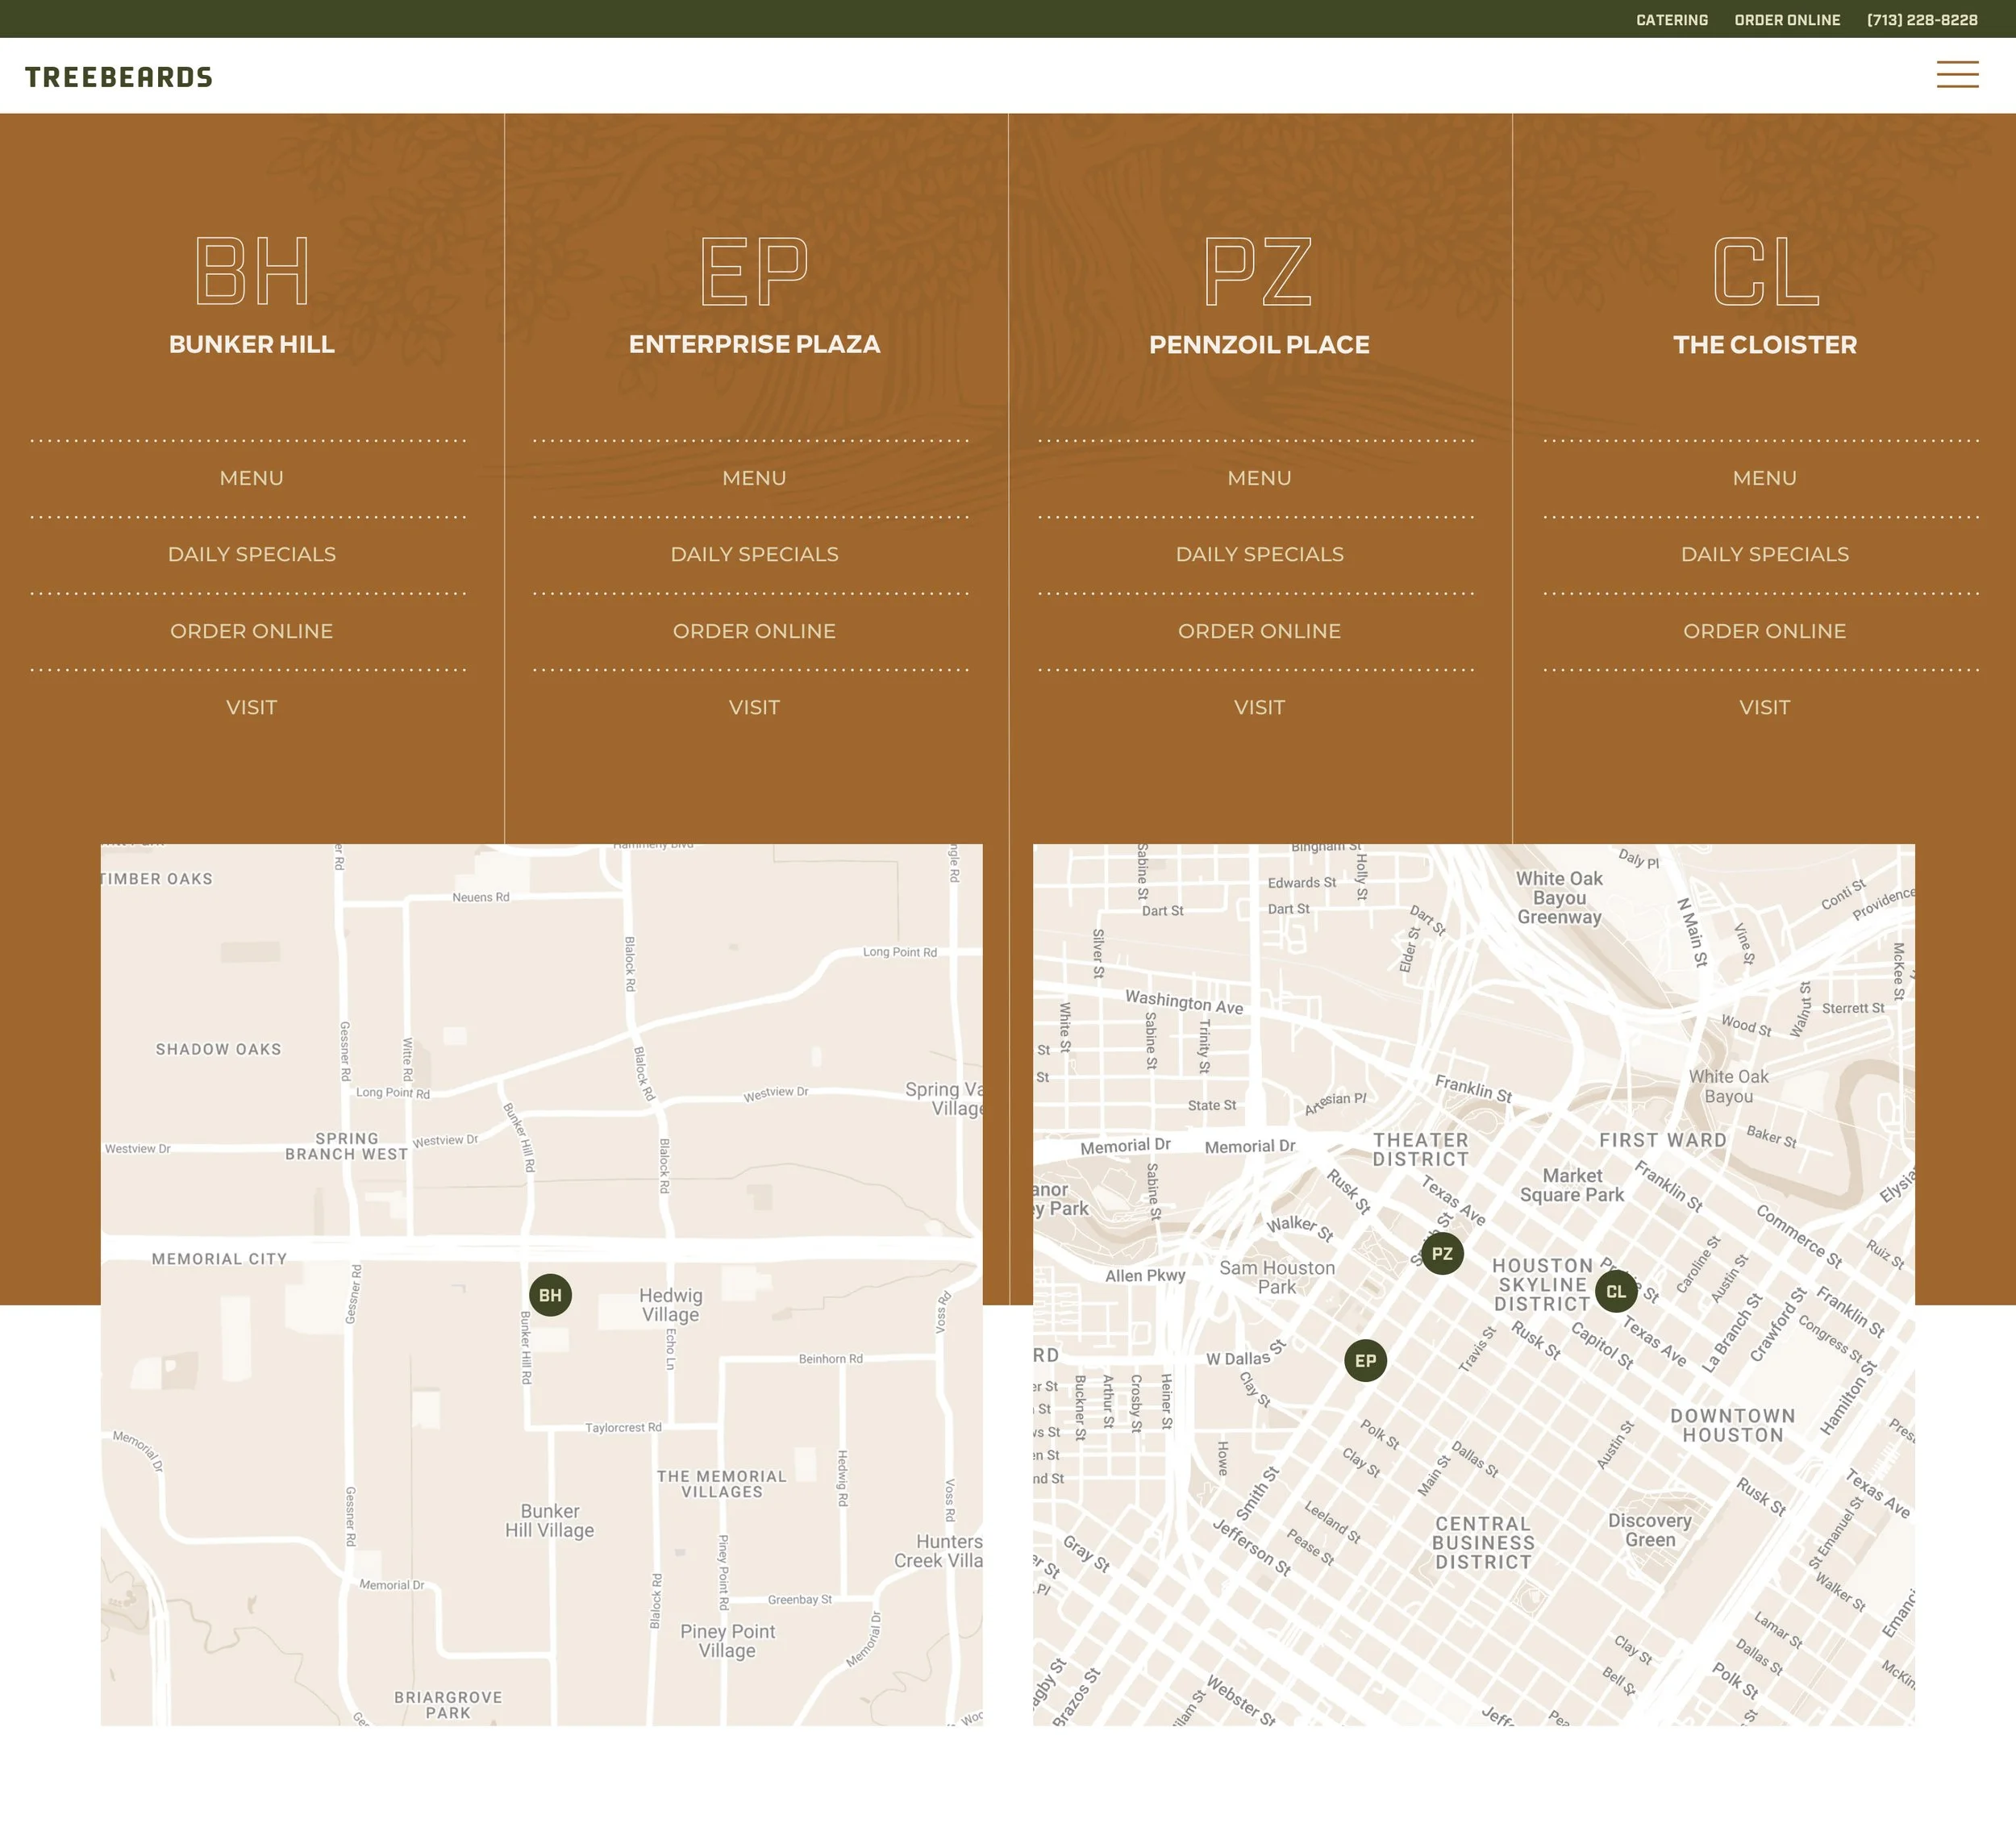
Task: View the Enterprise Plaza Menu
Action: point(754,478)
